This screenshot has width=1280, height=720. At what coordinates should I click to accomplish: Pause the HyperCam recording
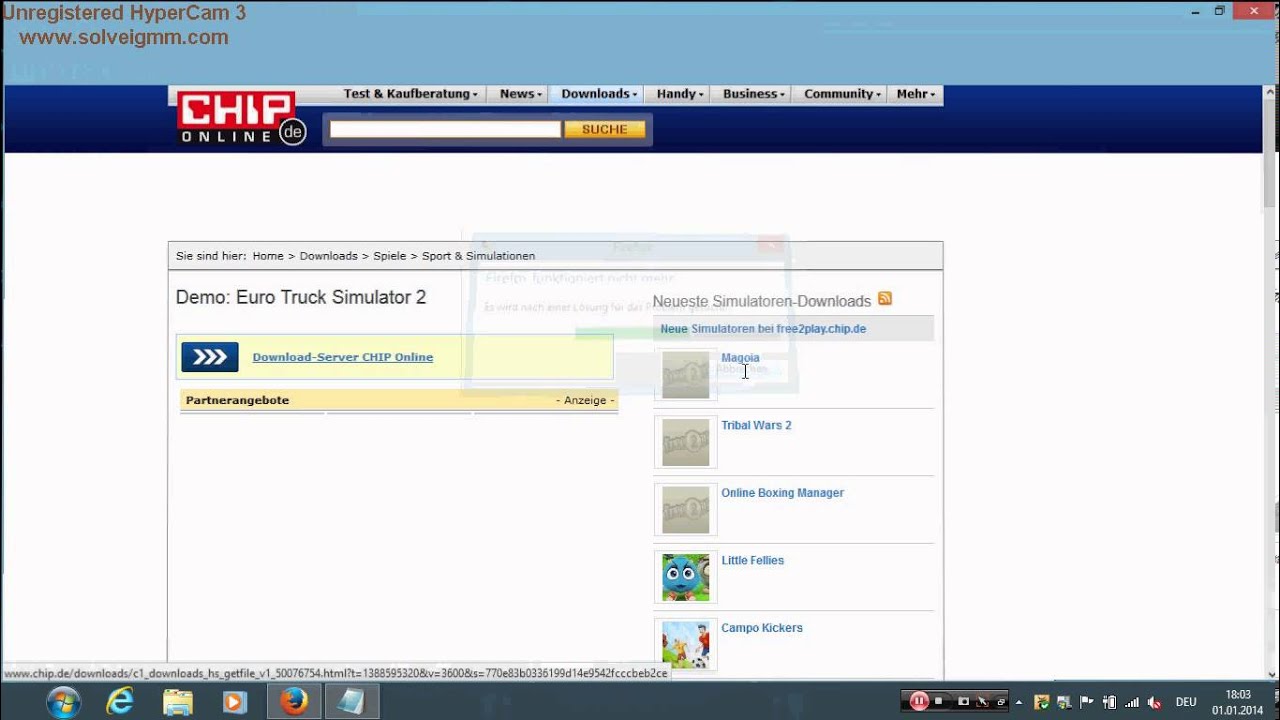(918, 702)
